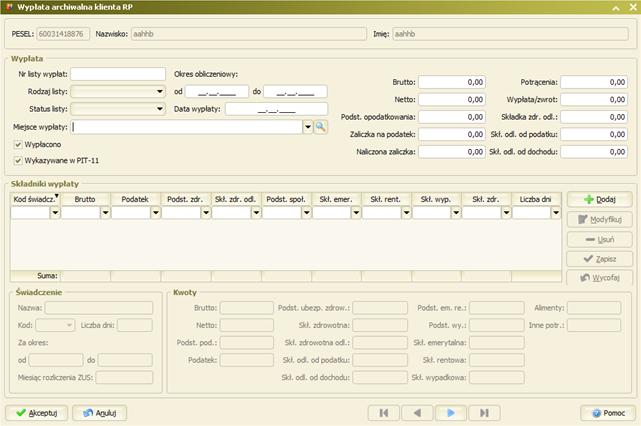
Task: Click the Skł. odl. od podatku field in Wypłata
Action: pyautogui.click(x=594, y=135)
